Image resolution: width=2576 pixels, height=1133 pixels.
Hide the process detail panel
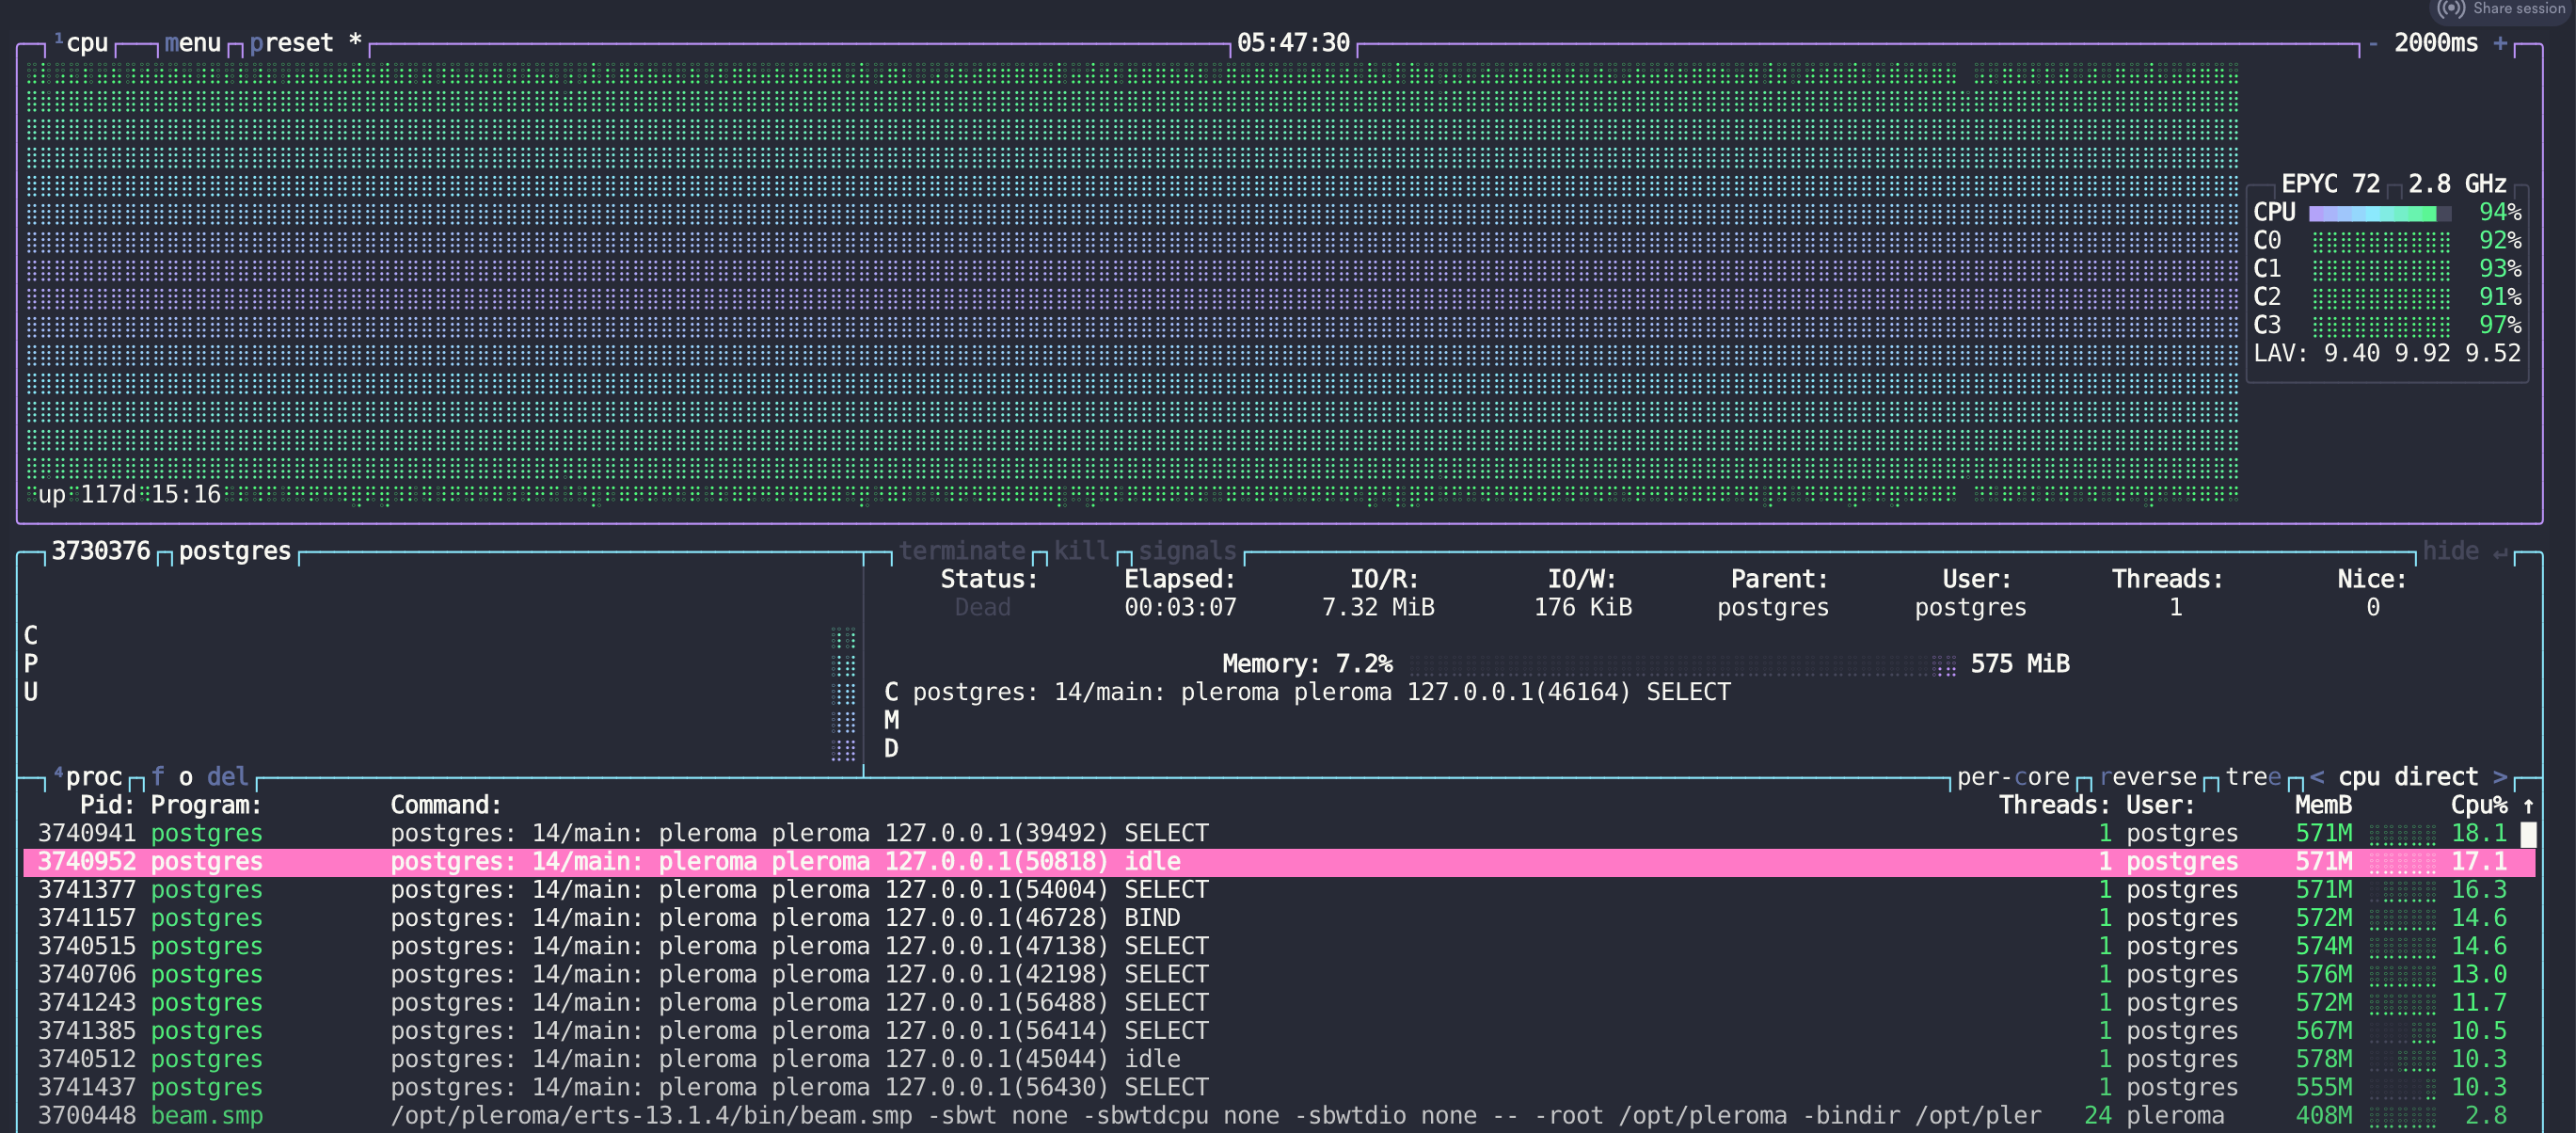click(x=2464, y=551)
